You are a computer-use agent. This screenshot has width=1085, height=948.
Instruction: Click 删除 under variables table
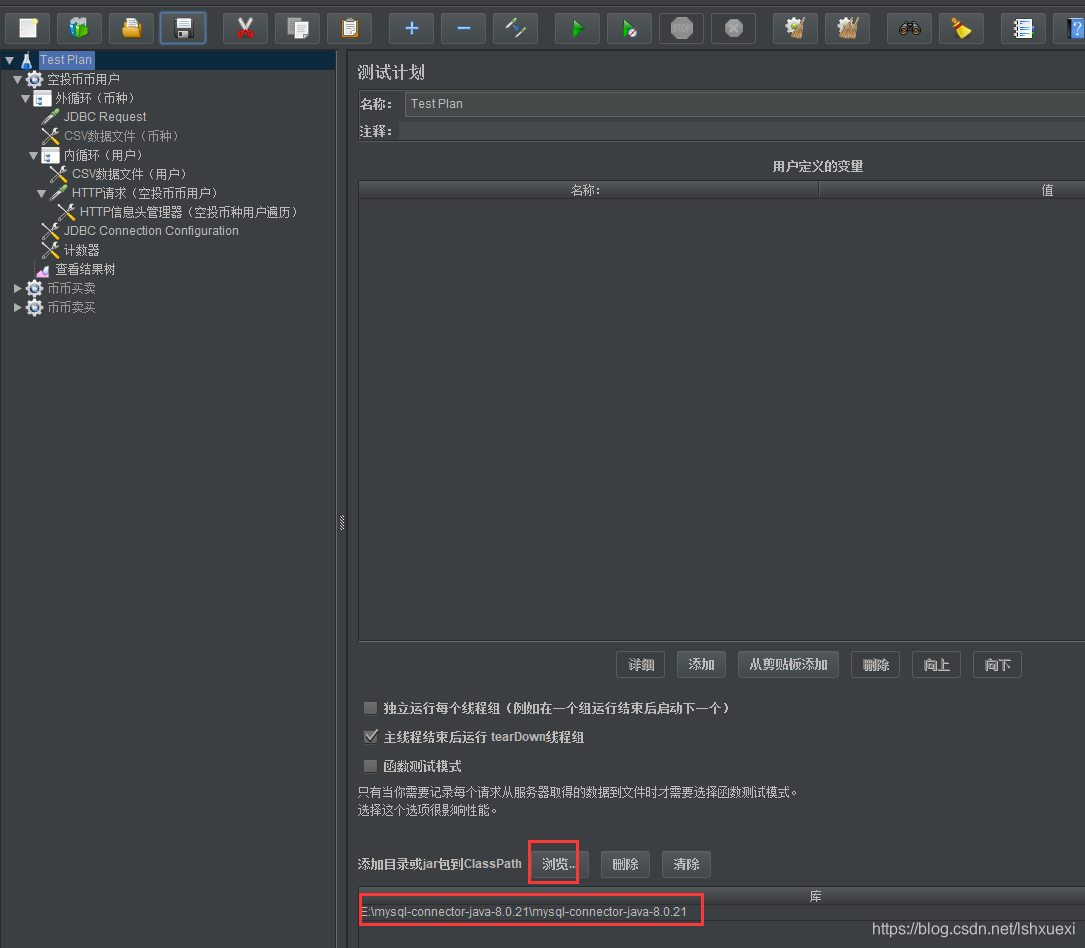pos(875,664)
